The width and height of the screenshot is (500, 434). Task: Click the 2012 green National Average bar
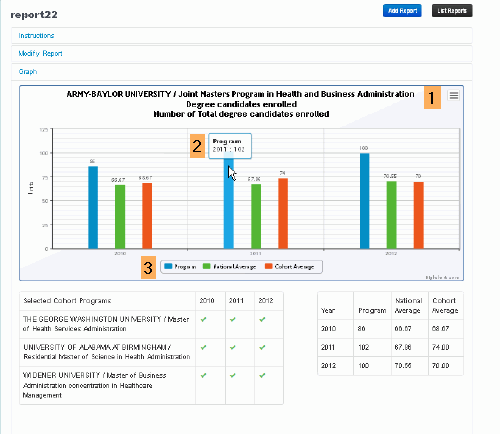(x=392, y=215)
